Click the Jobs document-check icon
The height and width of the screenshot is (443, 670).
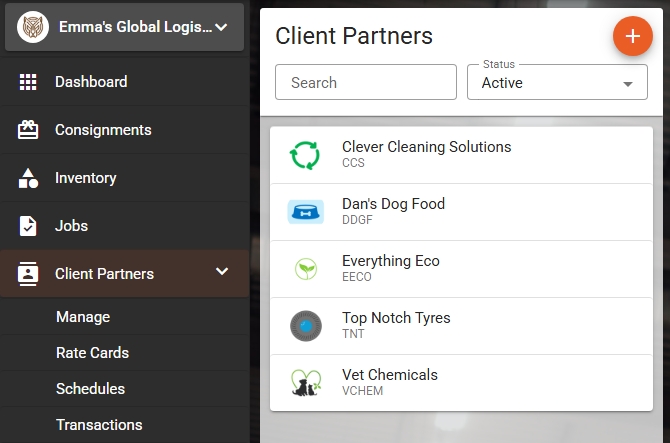coord(28,226)
